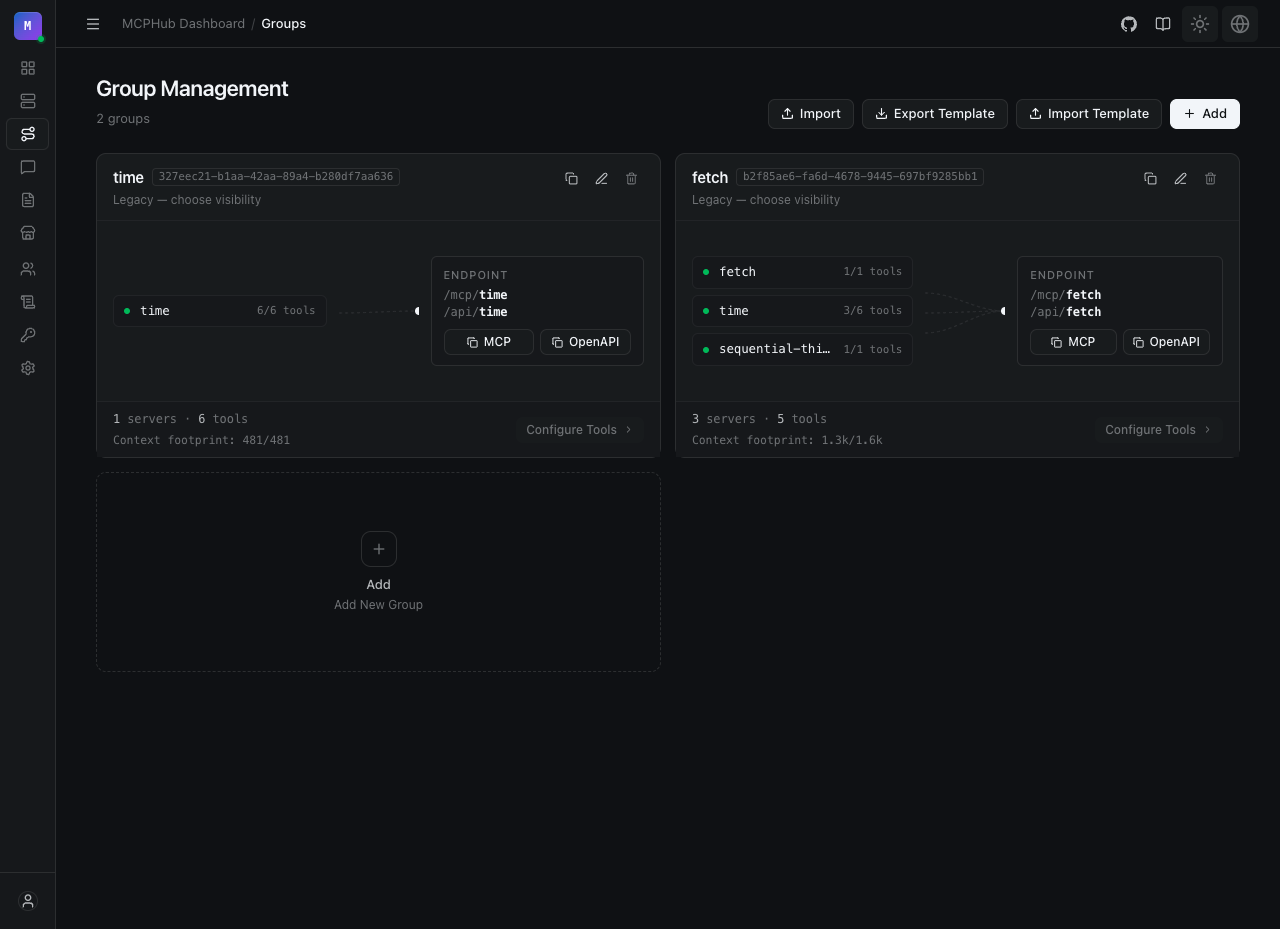Open the GitHub repository icon

pos(1129,24)
